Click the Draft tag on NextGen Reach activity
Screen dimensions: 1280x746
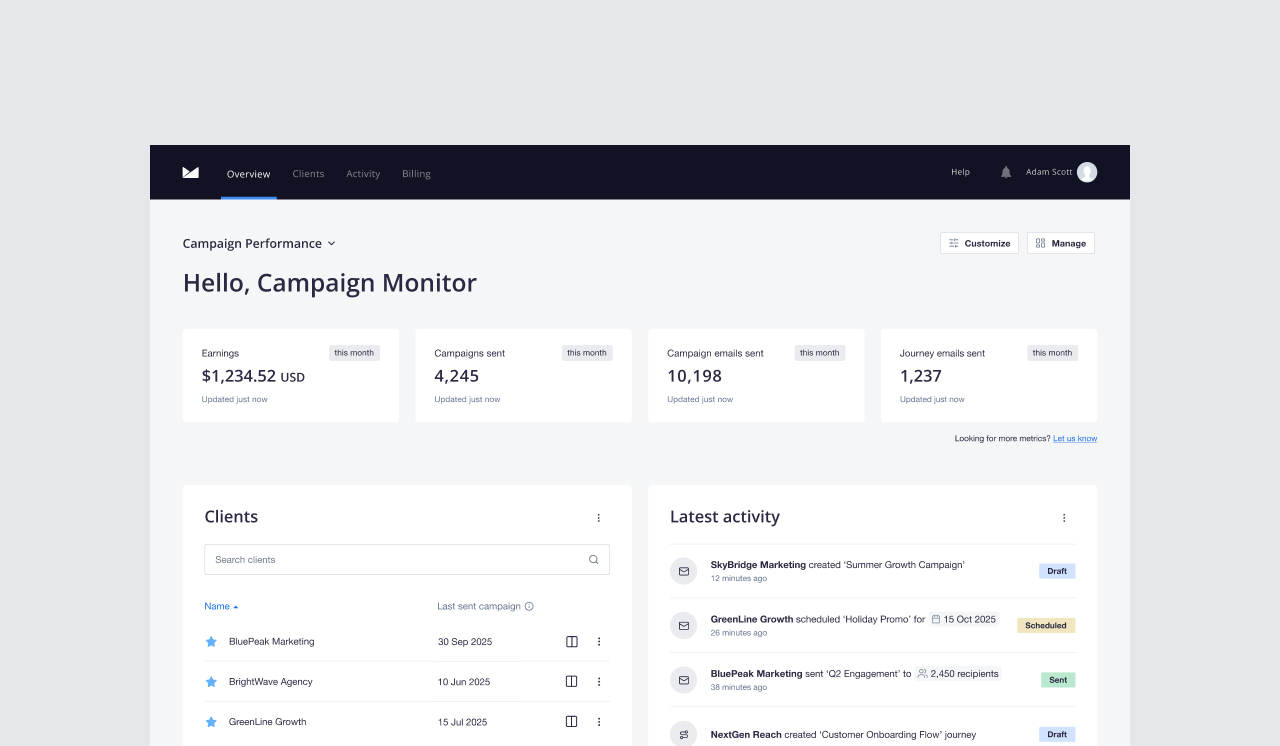[1057, 734]
